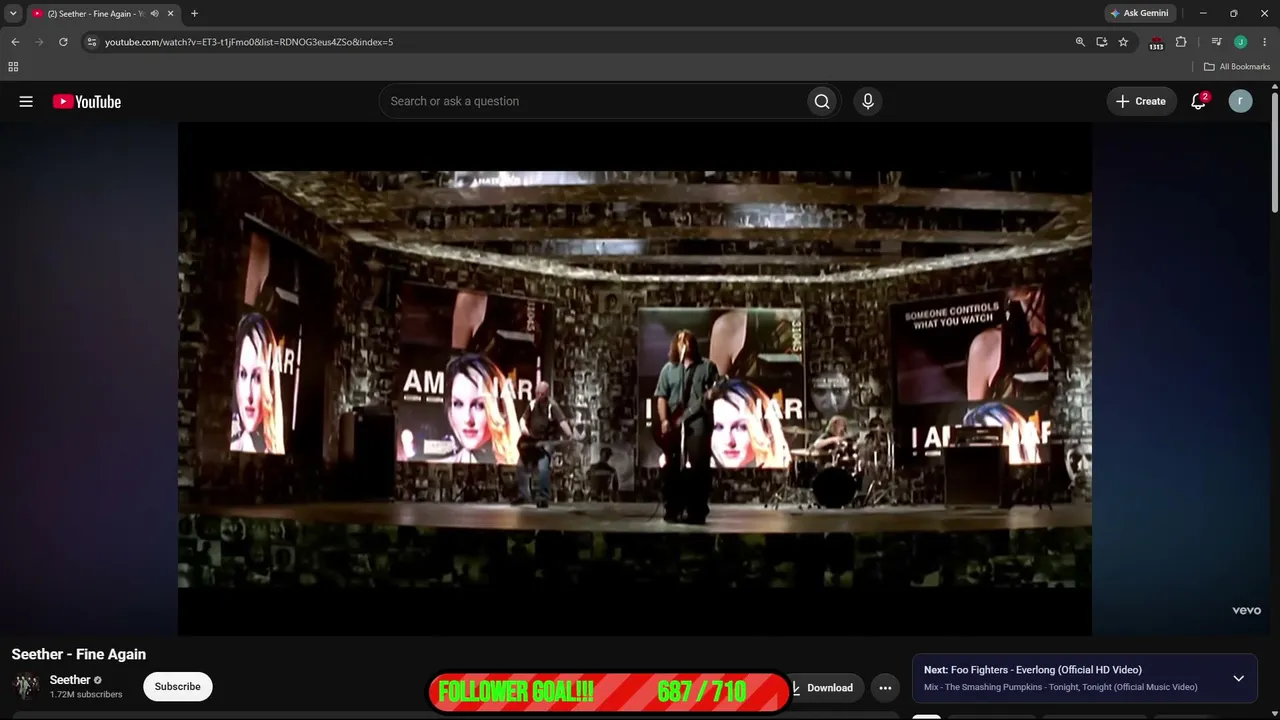Open the Seether channel name link

coord(70,680)
